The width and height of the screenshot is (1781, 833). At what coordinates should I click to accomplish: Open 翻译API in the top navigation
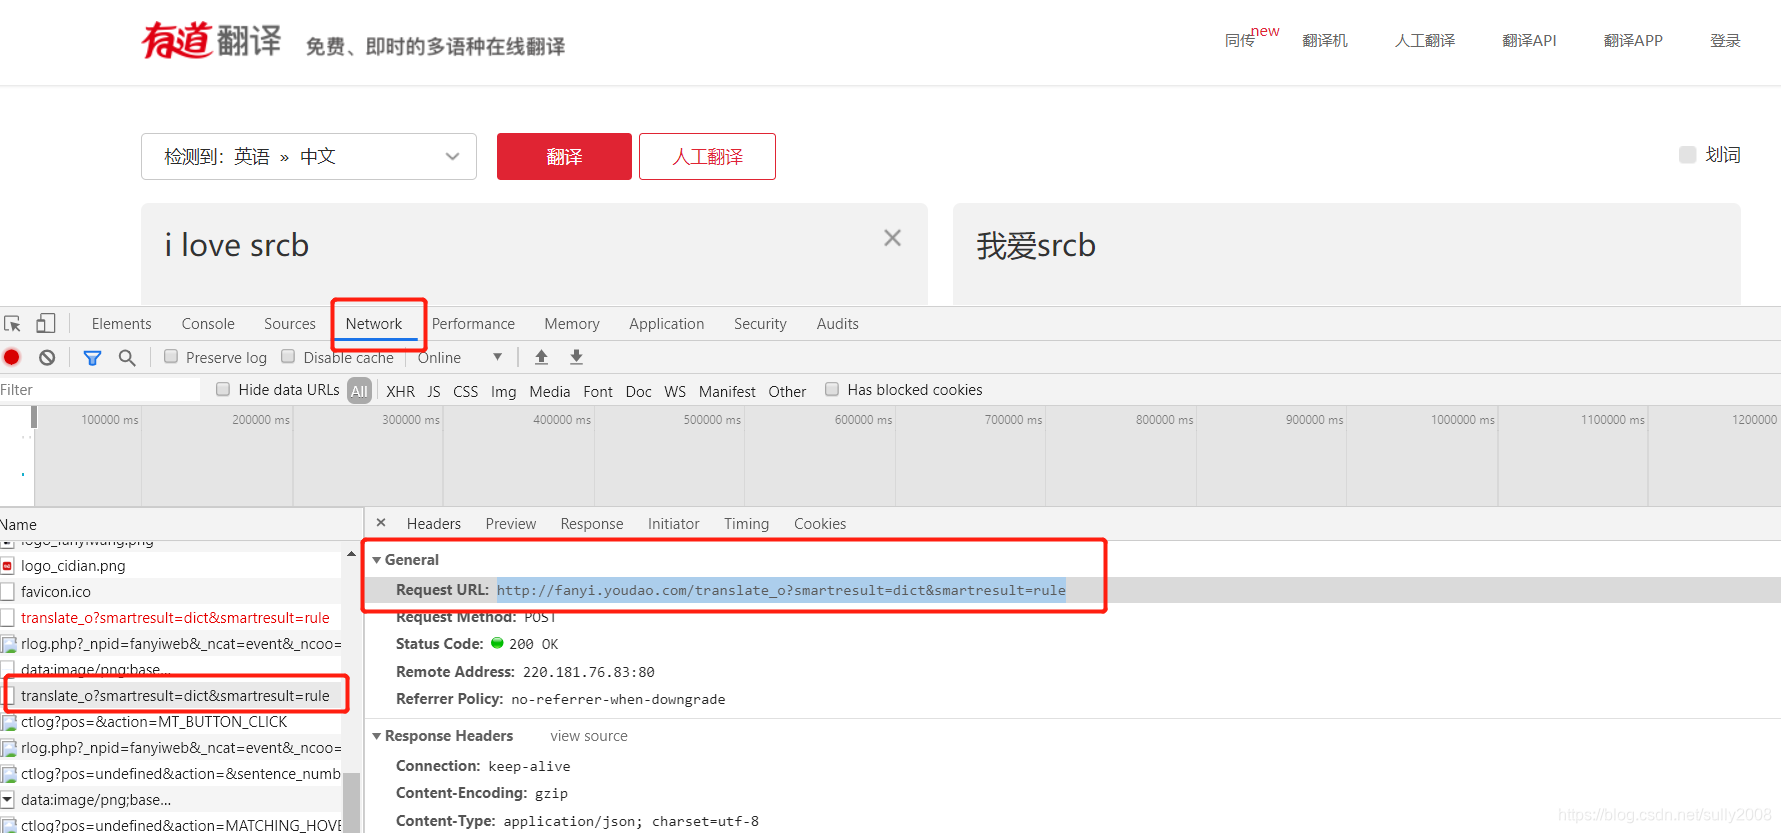(1529, 41)
